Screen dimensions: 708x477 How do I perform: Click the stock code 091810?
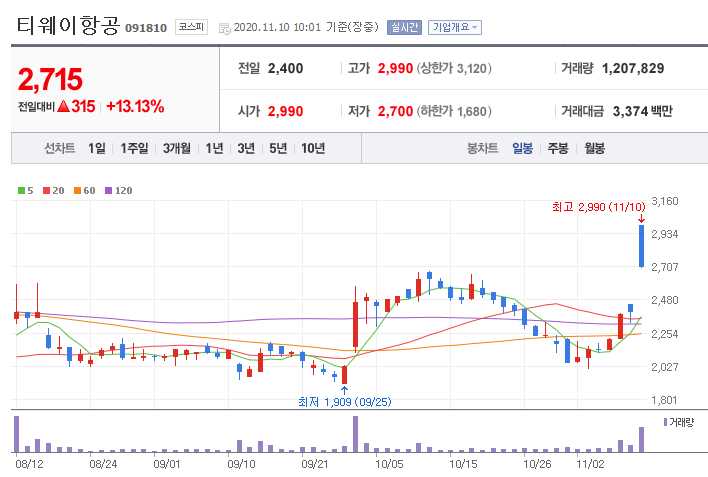click(146, 28)
